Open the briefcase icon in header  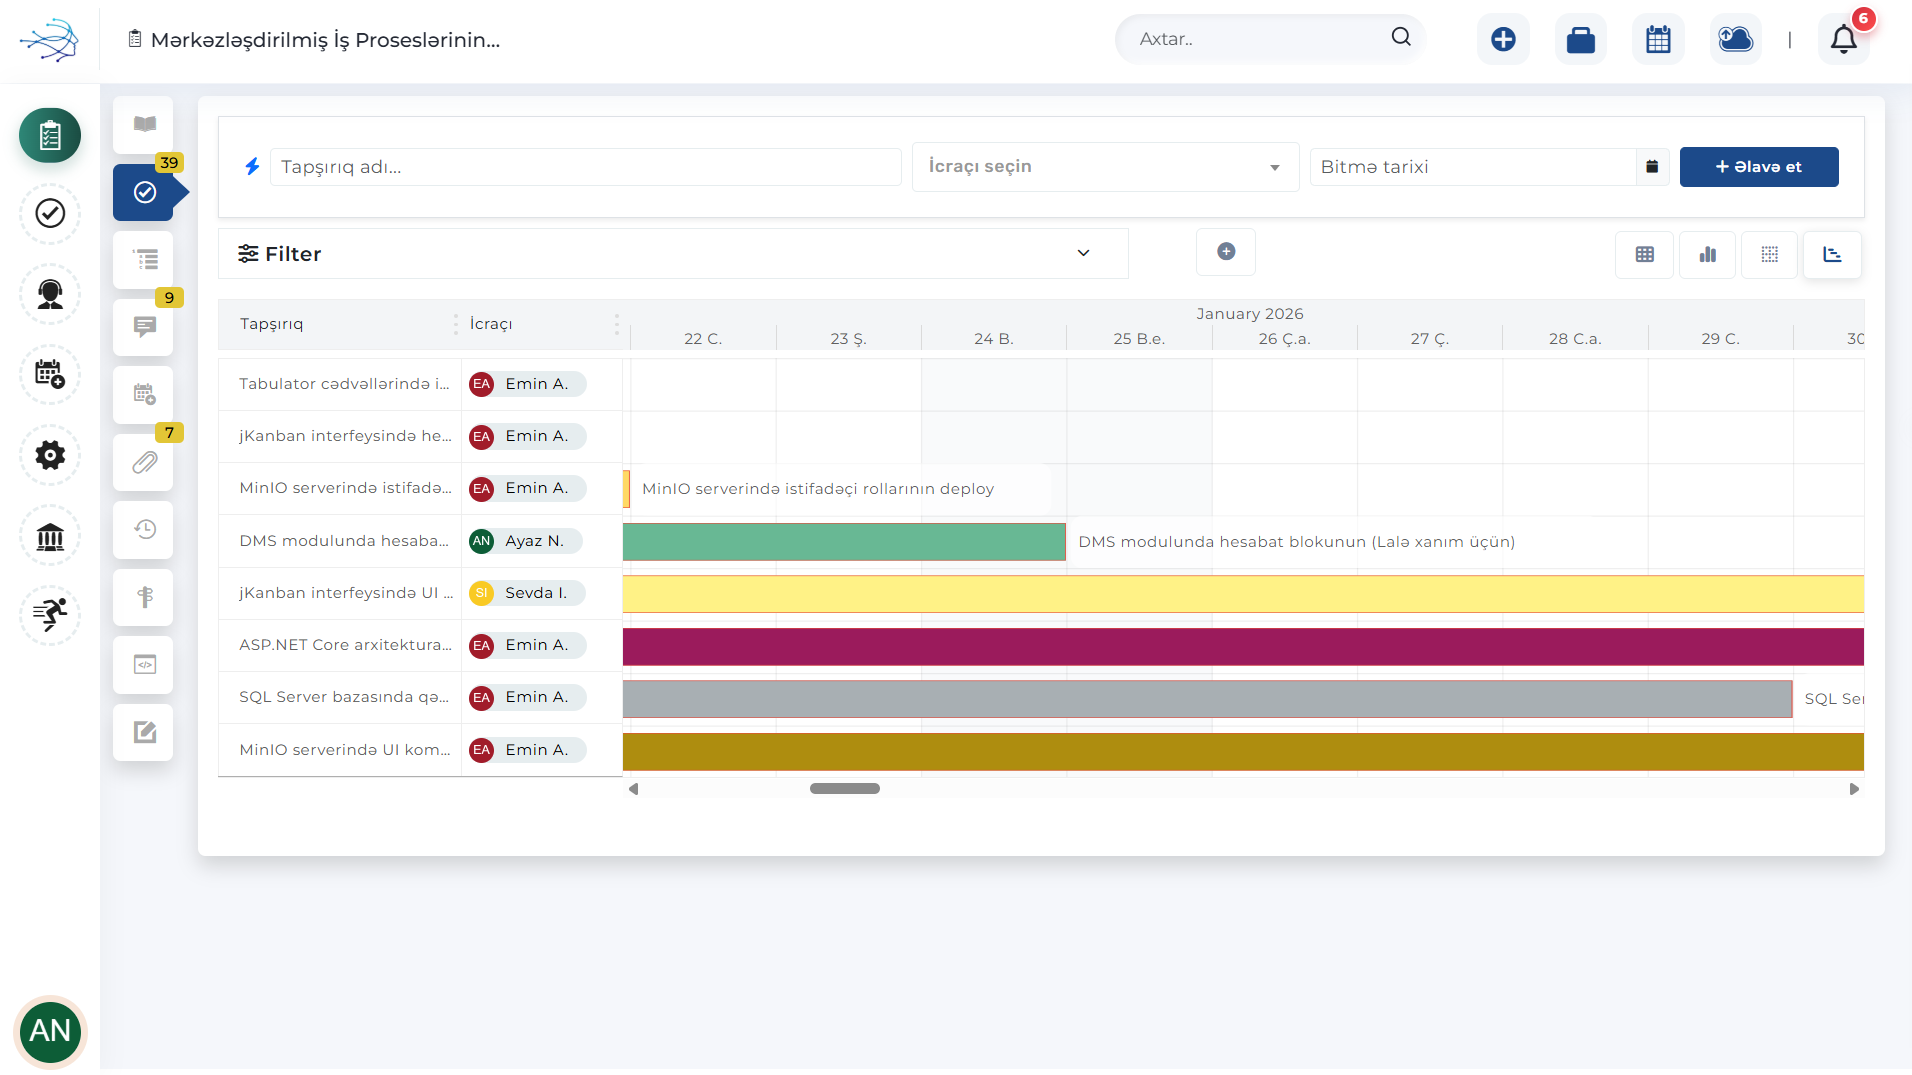(1581, 39)
